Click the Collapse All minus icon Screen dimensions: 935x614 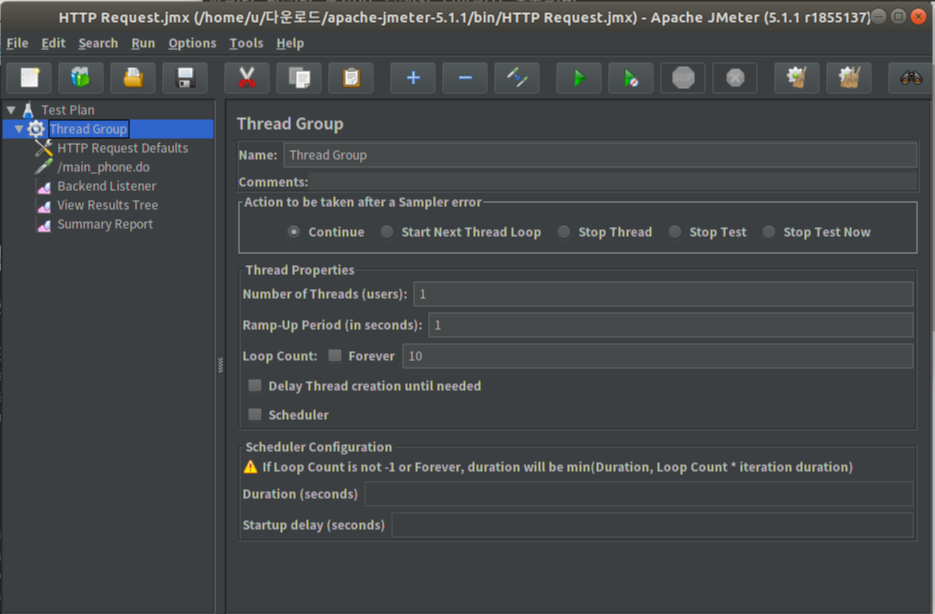(465, 78)
